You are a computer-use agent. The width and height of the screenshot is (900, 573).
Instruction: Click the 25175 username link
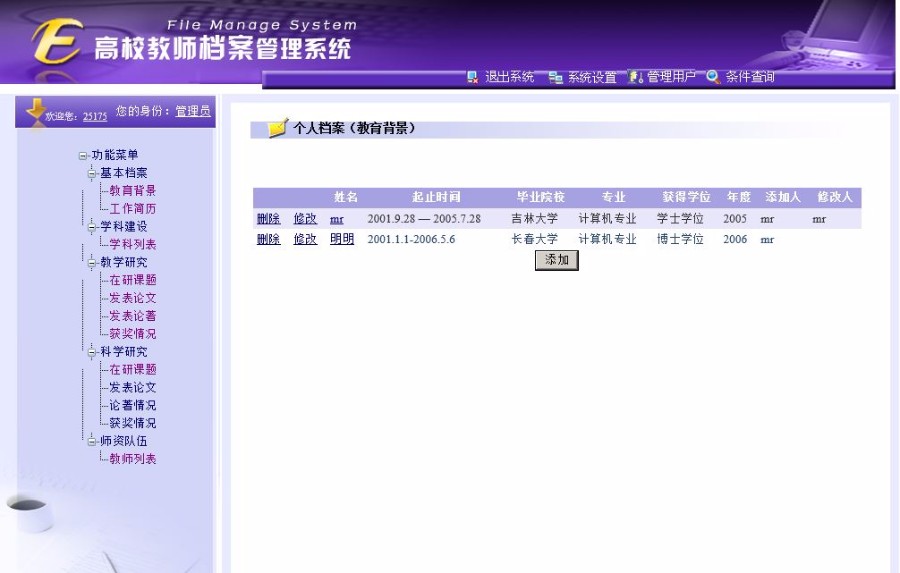[95, 117]
